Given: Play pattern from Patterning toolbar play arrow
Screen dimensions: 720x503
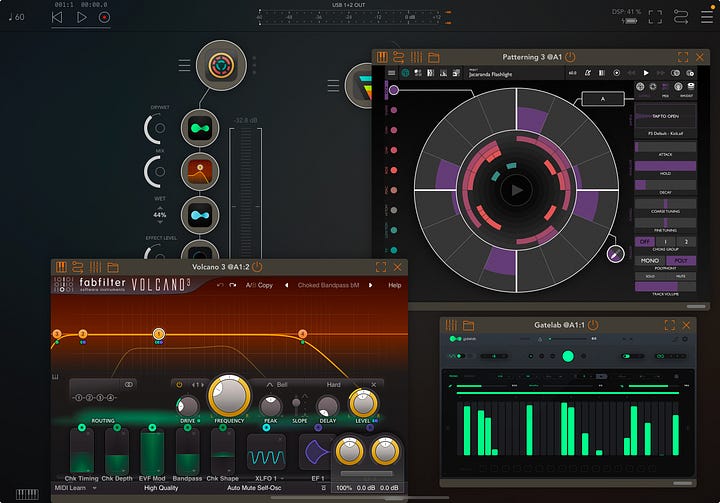Looking at the screenshot, I should 646,73.
